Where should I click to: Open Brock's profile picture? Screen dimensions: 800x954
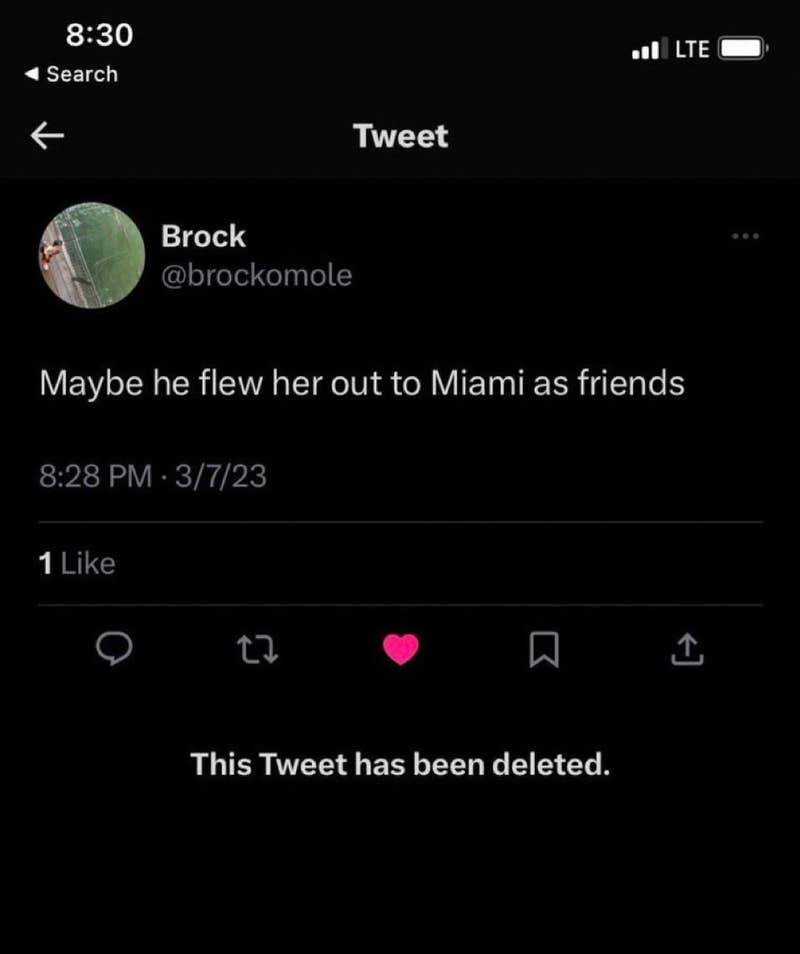92,255
